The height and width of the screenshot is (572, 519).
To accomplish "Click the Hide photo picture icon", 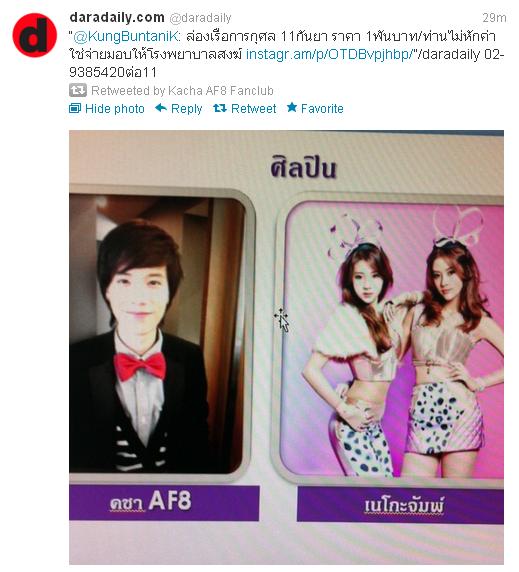I will coord(75,108).
